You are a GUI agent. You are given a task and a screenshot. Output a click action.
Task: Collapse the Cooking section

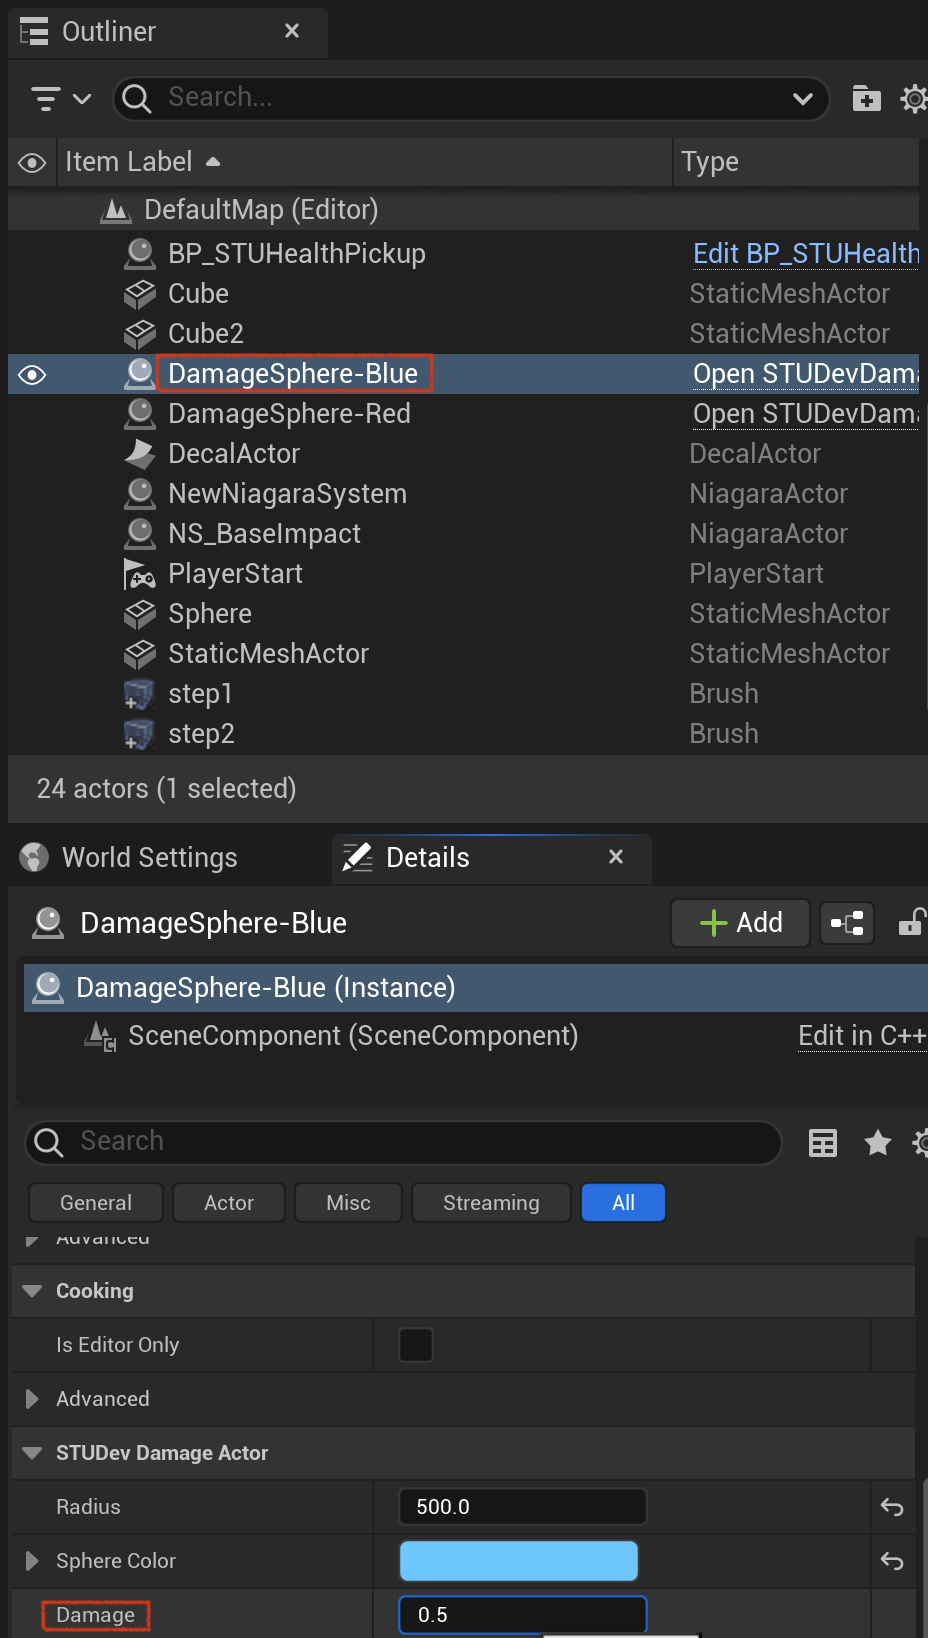click(x=32, y=1291)
